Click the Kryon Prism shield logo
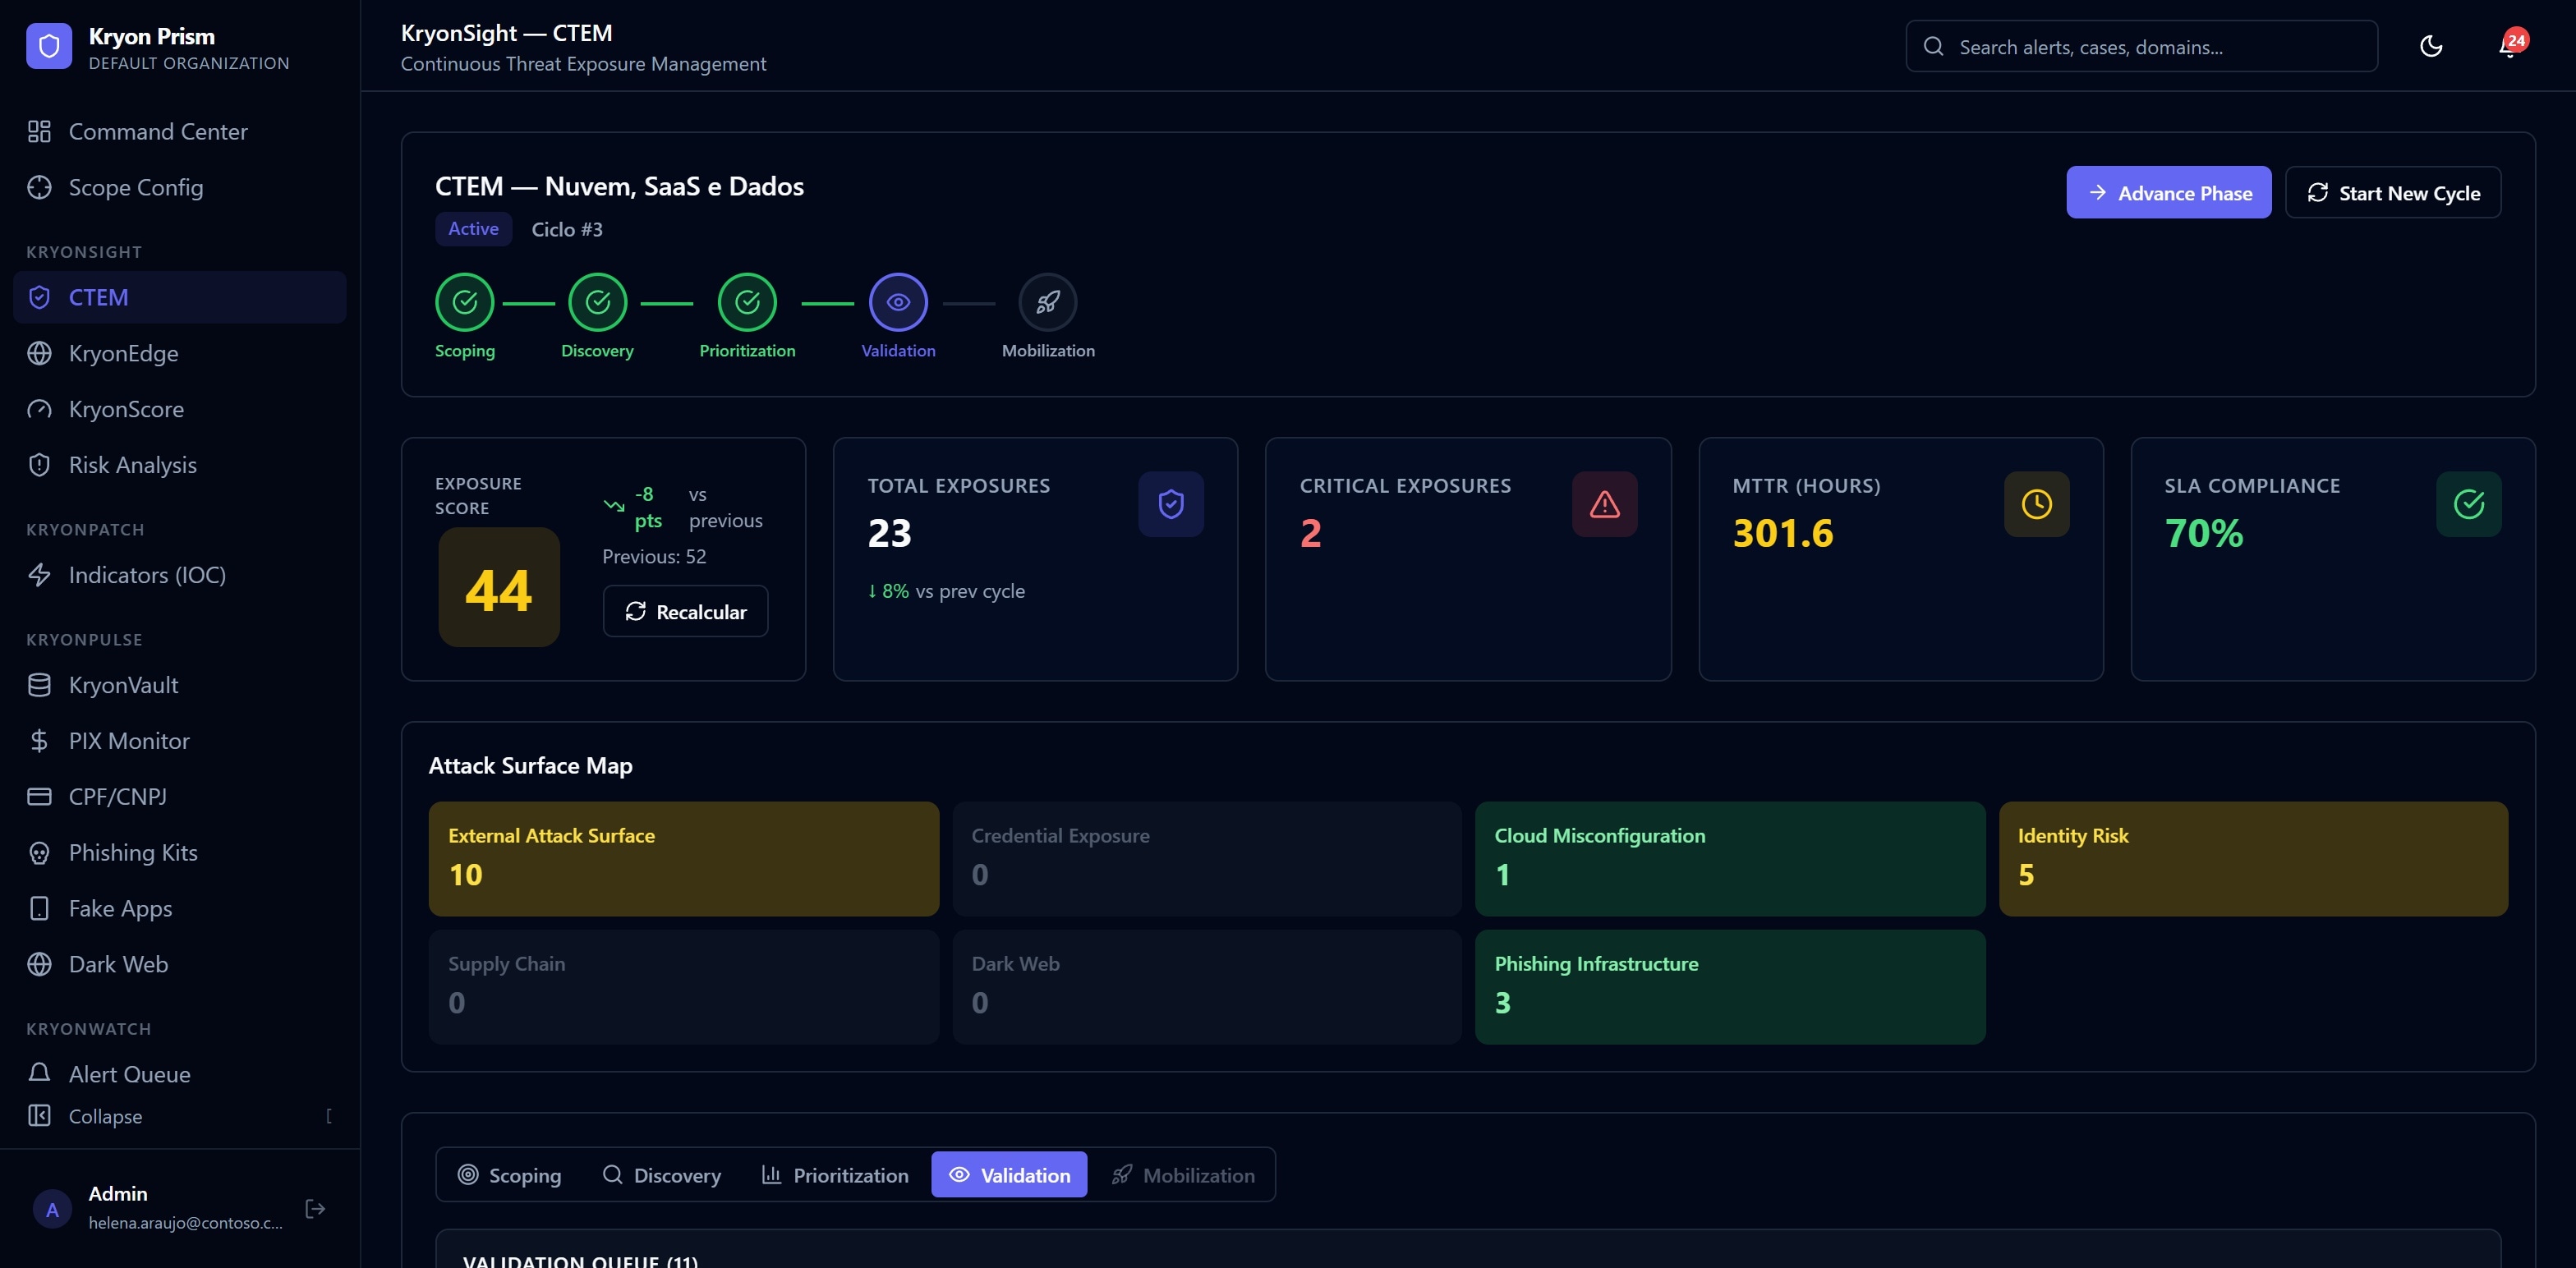This screenshot has width=2576, height=1268. (49, 46)
